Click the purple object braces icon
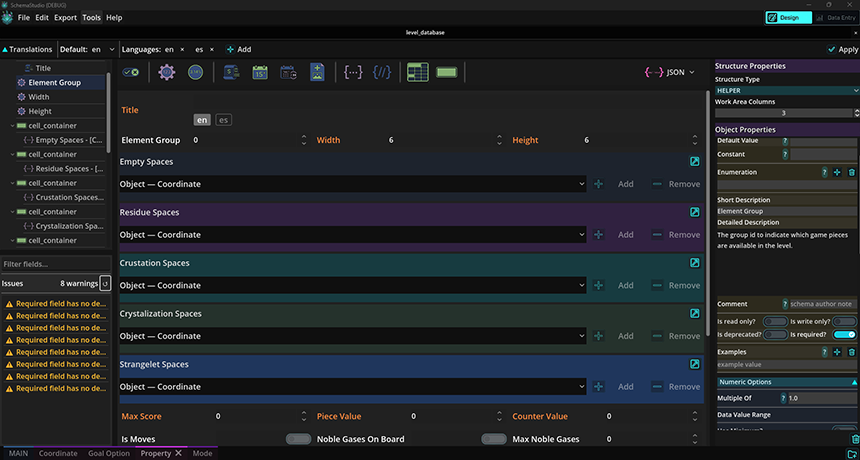Screen dimensions: 860x460 pos(353,72)
